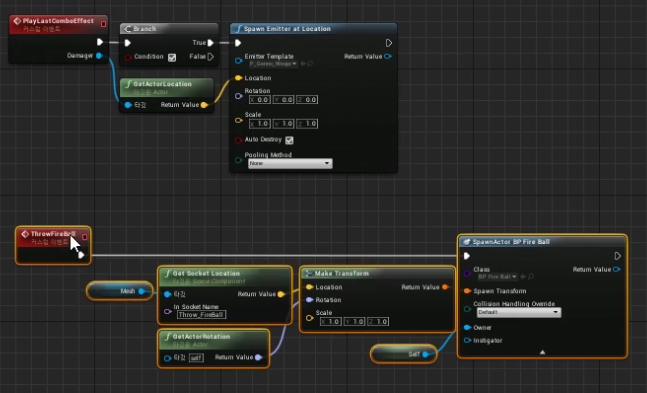Click the Spawn Emitter exec input pin
Image resolution: width=647 pixels, height=393 pixels.
pyautogui.click(x=238, y=43)
